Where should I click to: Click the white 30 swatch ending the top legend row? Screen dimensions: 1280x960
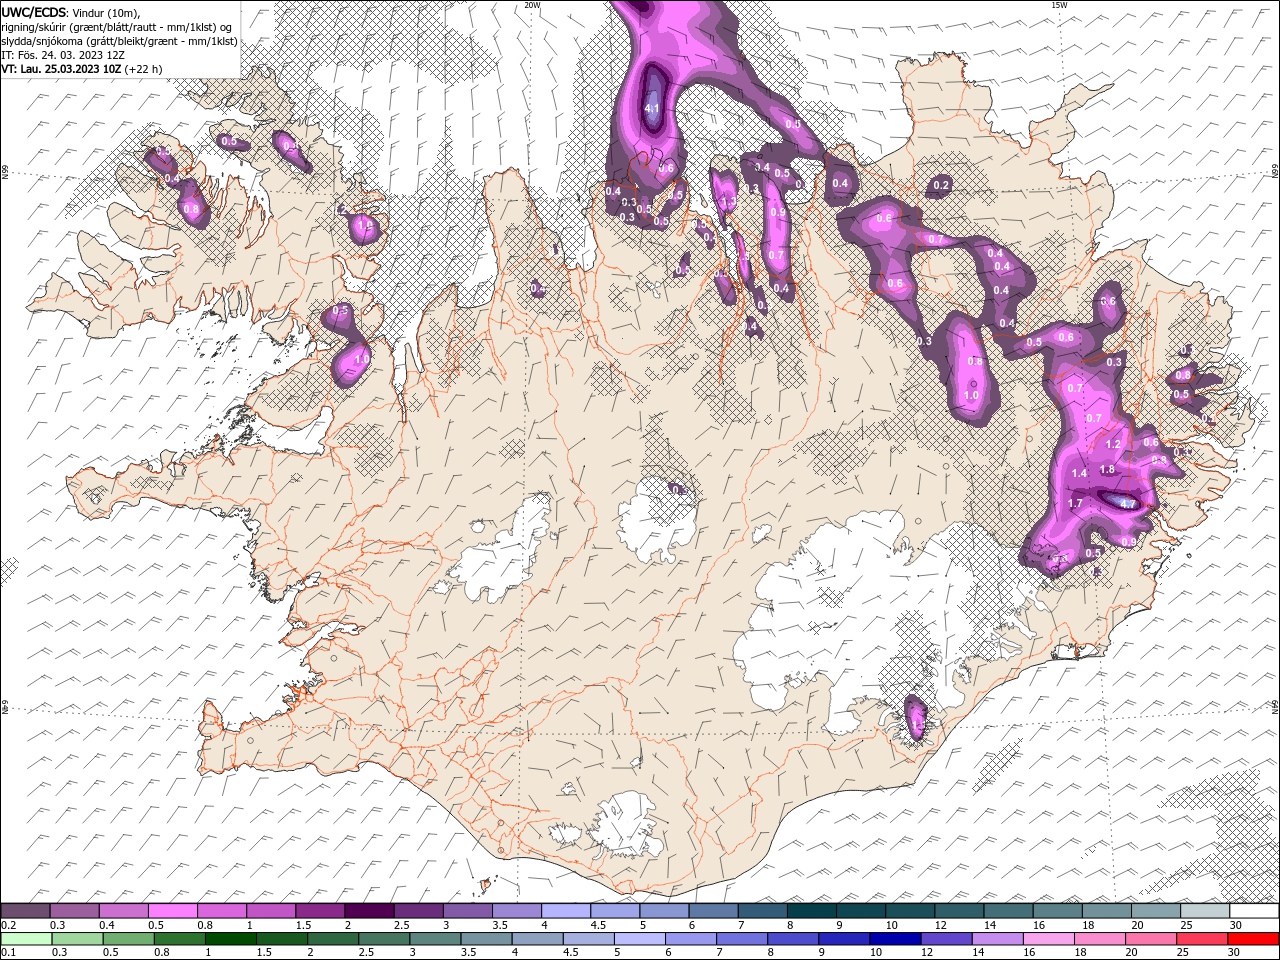coord(1254,911)
